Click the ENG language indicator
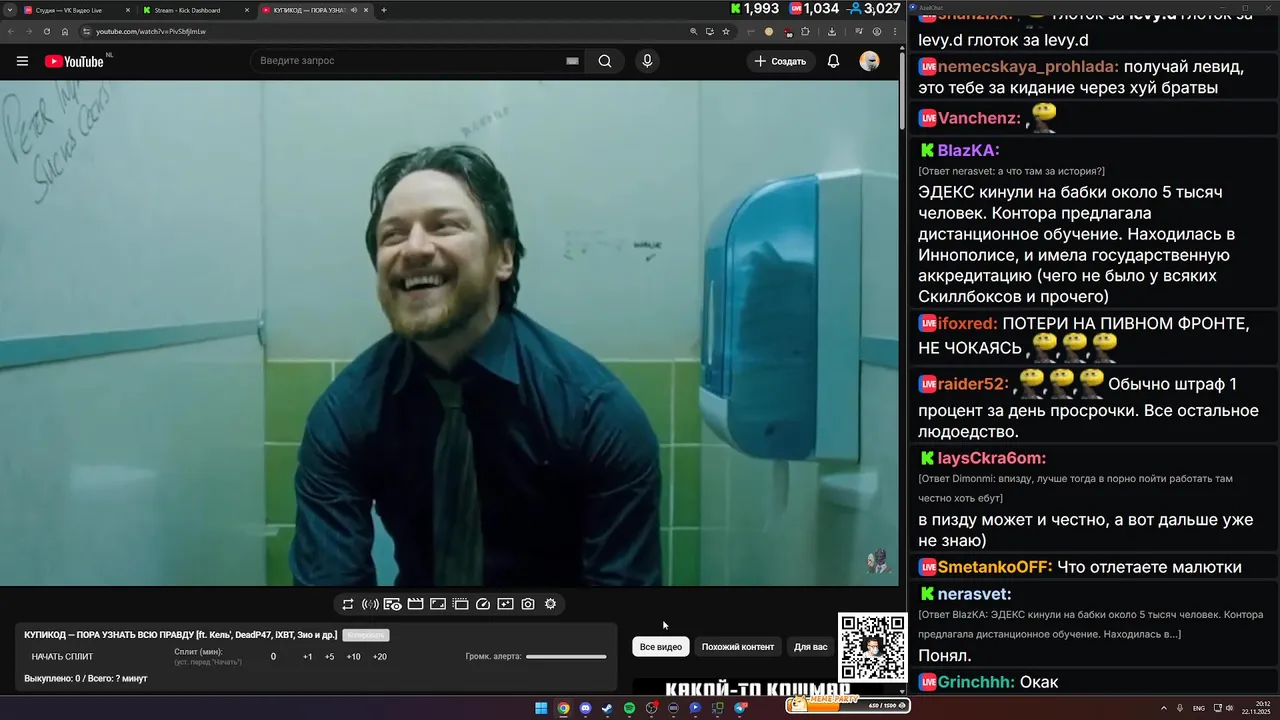Screen dimensions: 1280x720 tap(1199, 708)
